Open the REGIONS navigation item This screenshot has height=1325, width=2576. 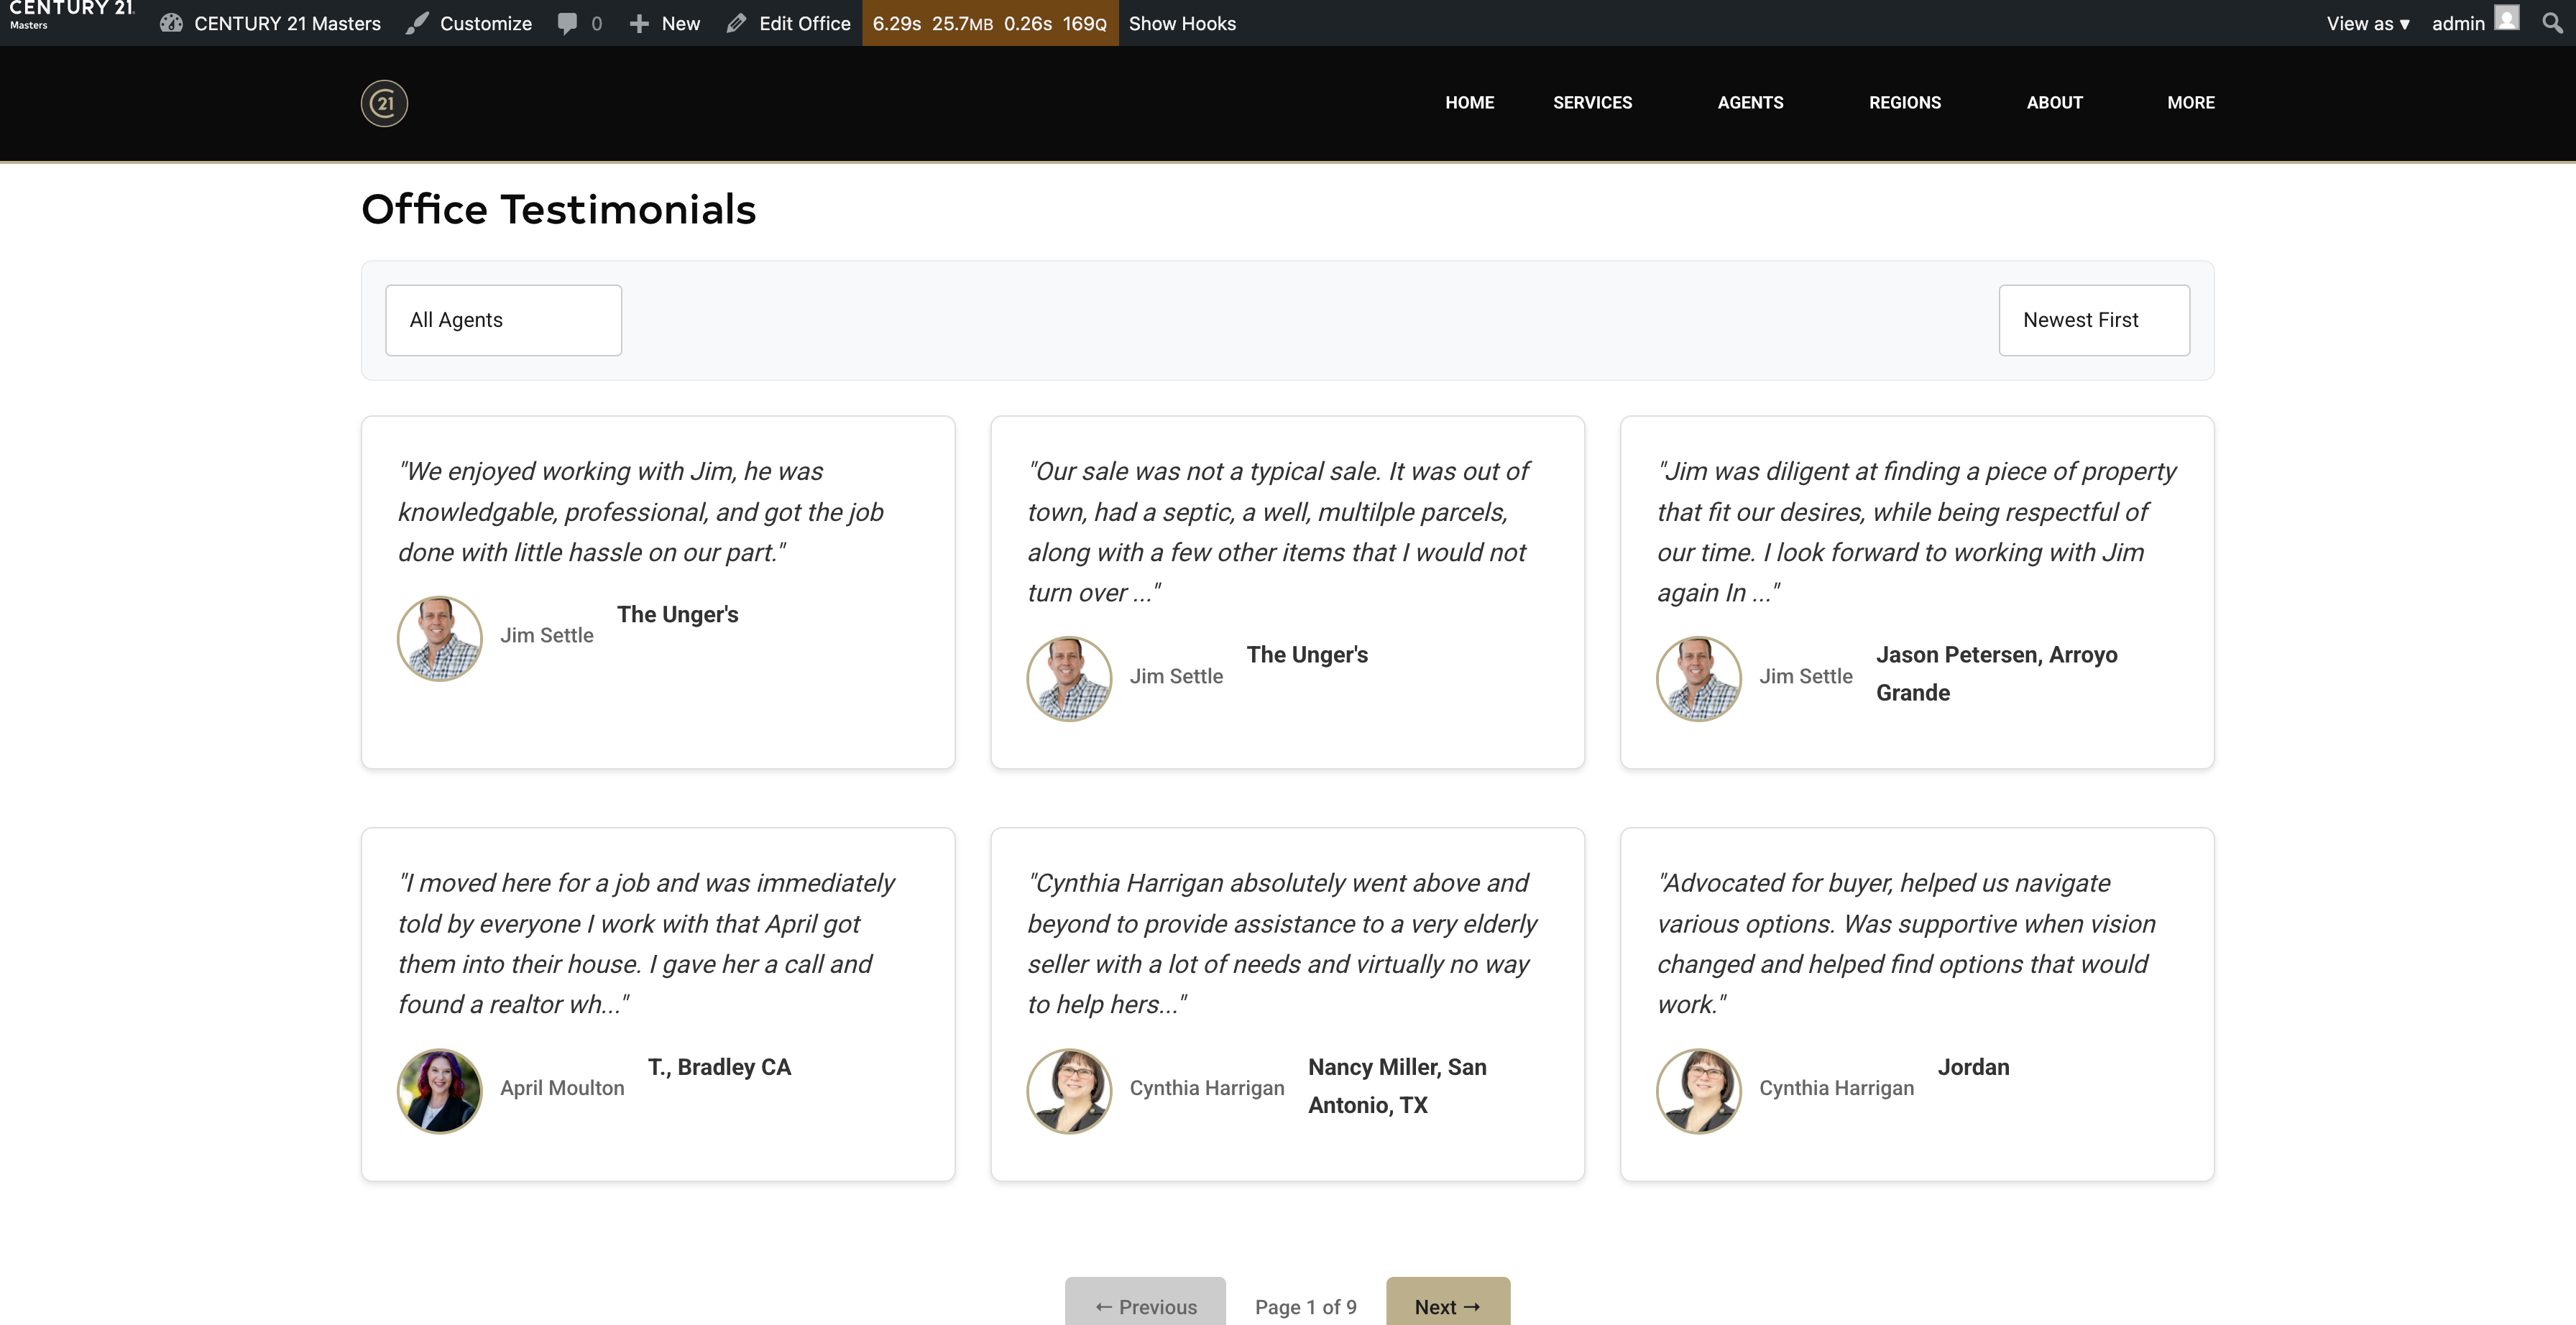[x=1905, y=102]
